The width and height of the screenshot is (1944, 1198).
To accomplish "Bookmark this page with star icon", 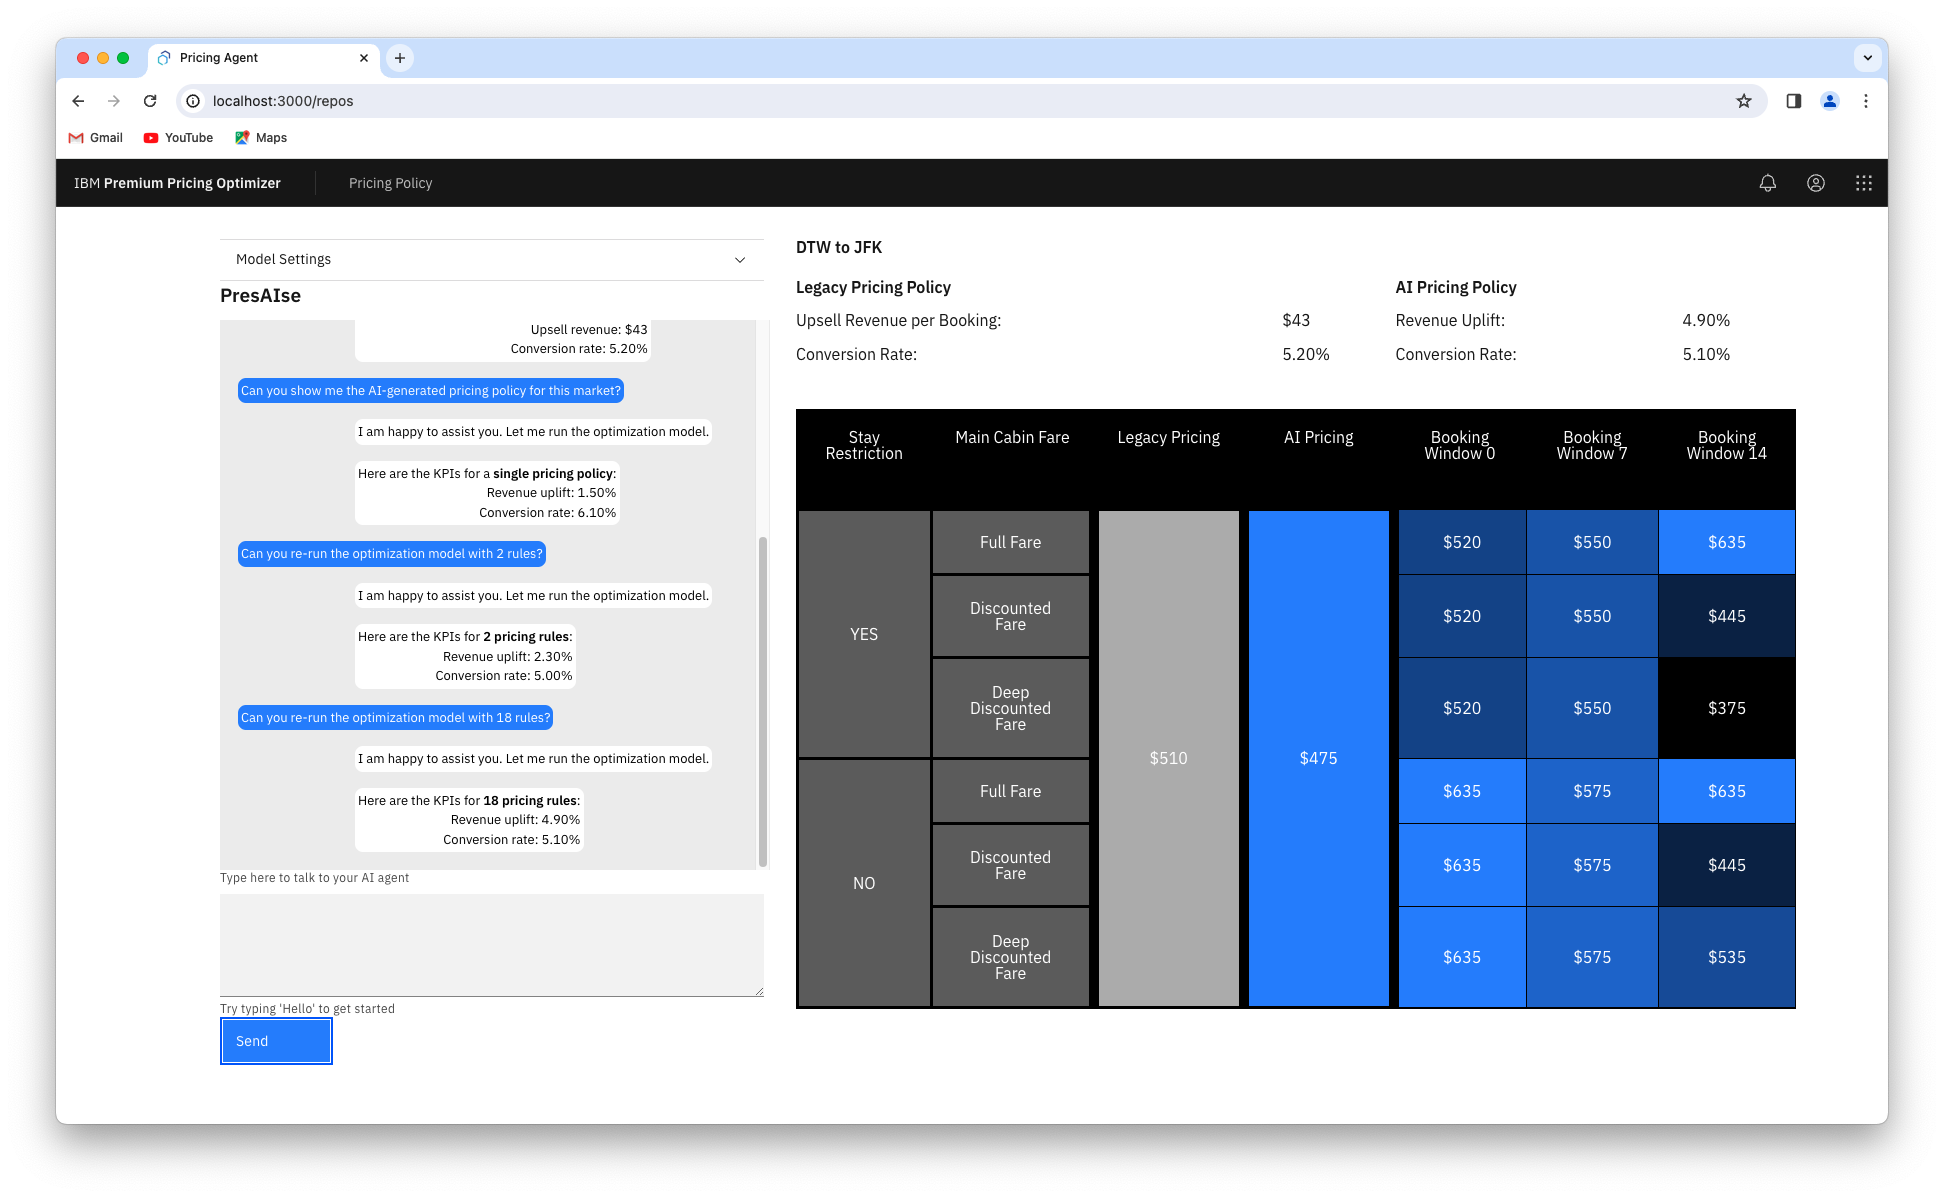I will [1743, 101].
